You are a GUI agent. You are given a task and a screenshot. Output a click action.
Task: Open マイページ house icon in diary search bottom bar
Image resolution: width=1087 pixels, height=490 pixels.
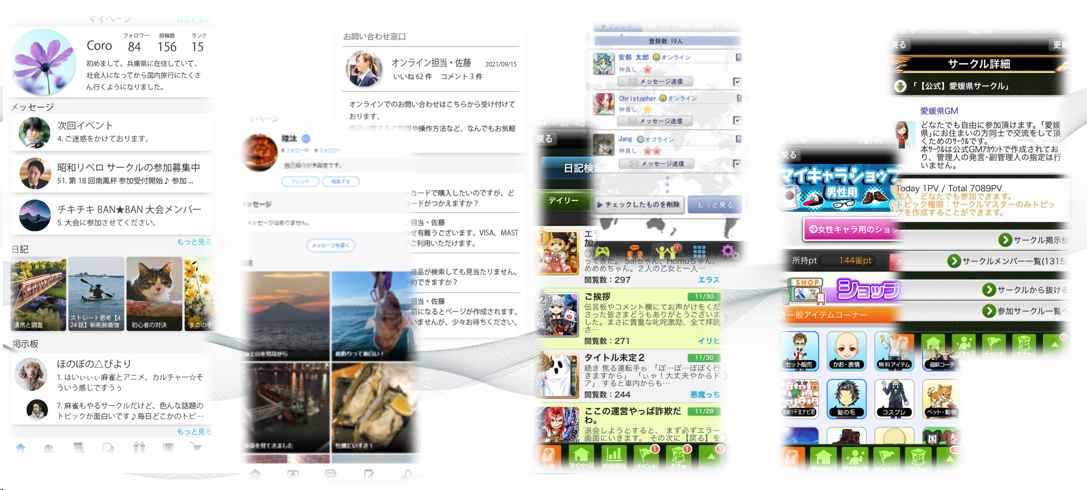(584, 457)
